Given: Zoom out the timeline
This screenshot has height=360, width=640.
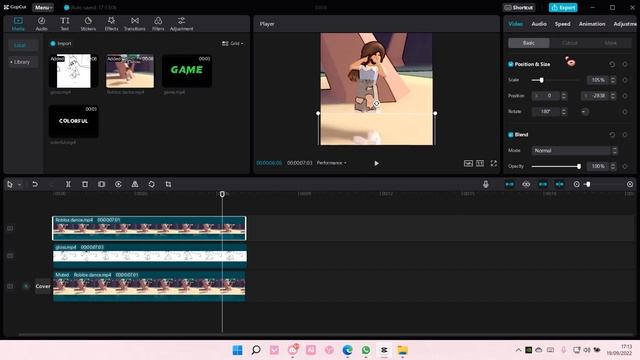Looking at the screenshot, I should tap(576, 184).
